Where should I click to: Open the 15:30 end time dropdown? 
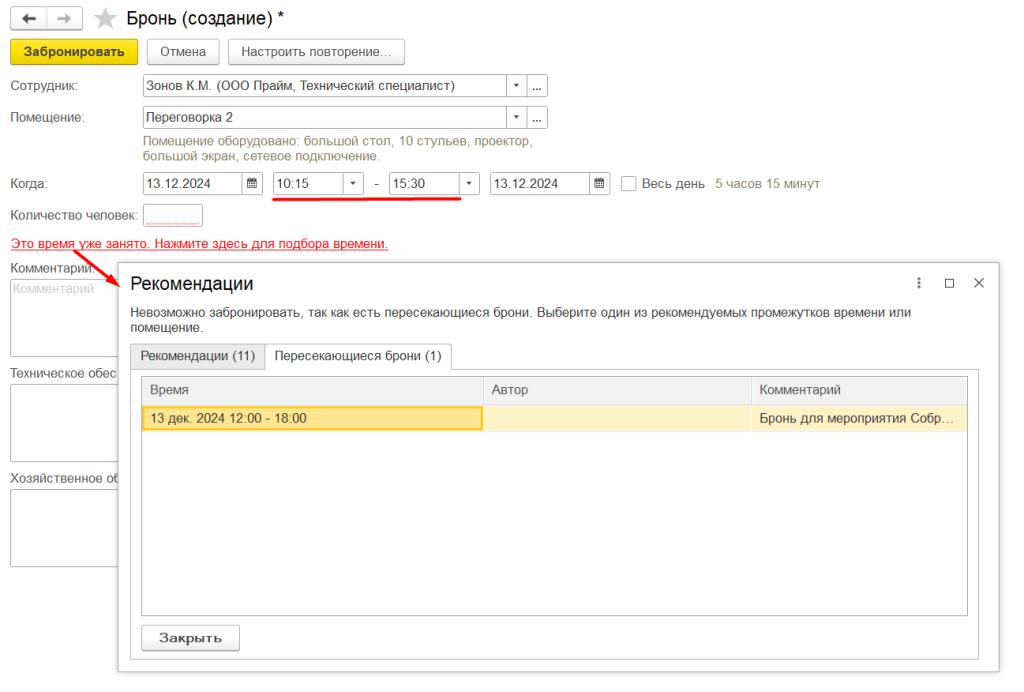(469, 184)
